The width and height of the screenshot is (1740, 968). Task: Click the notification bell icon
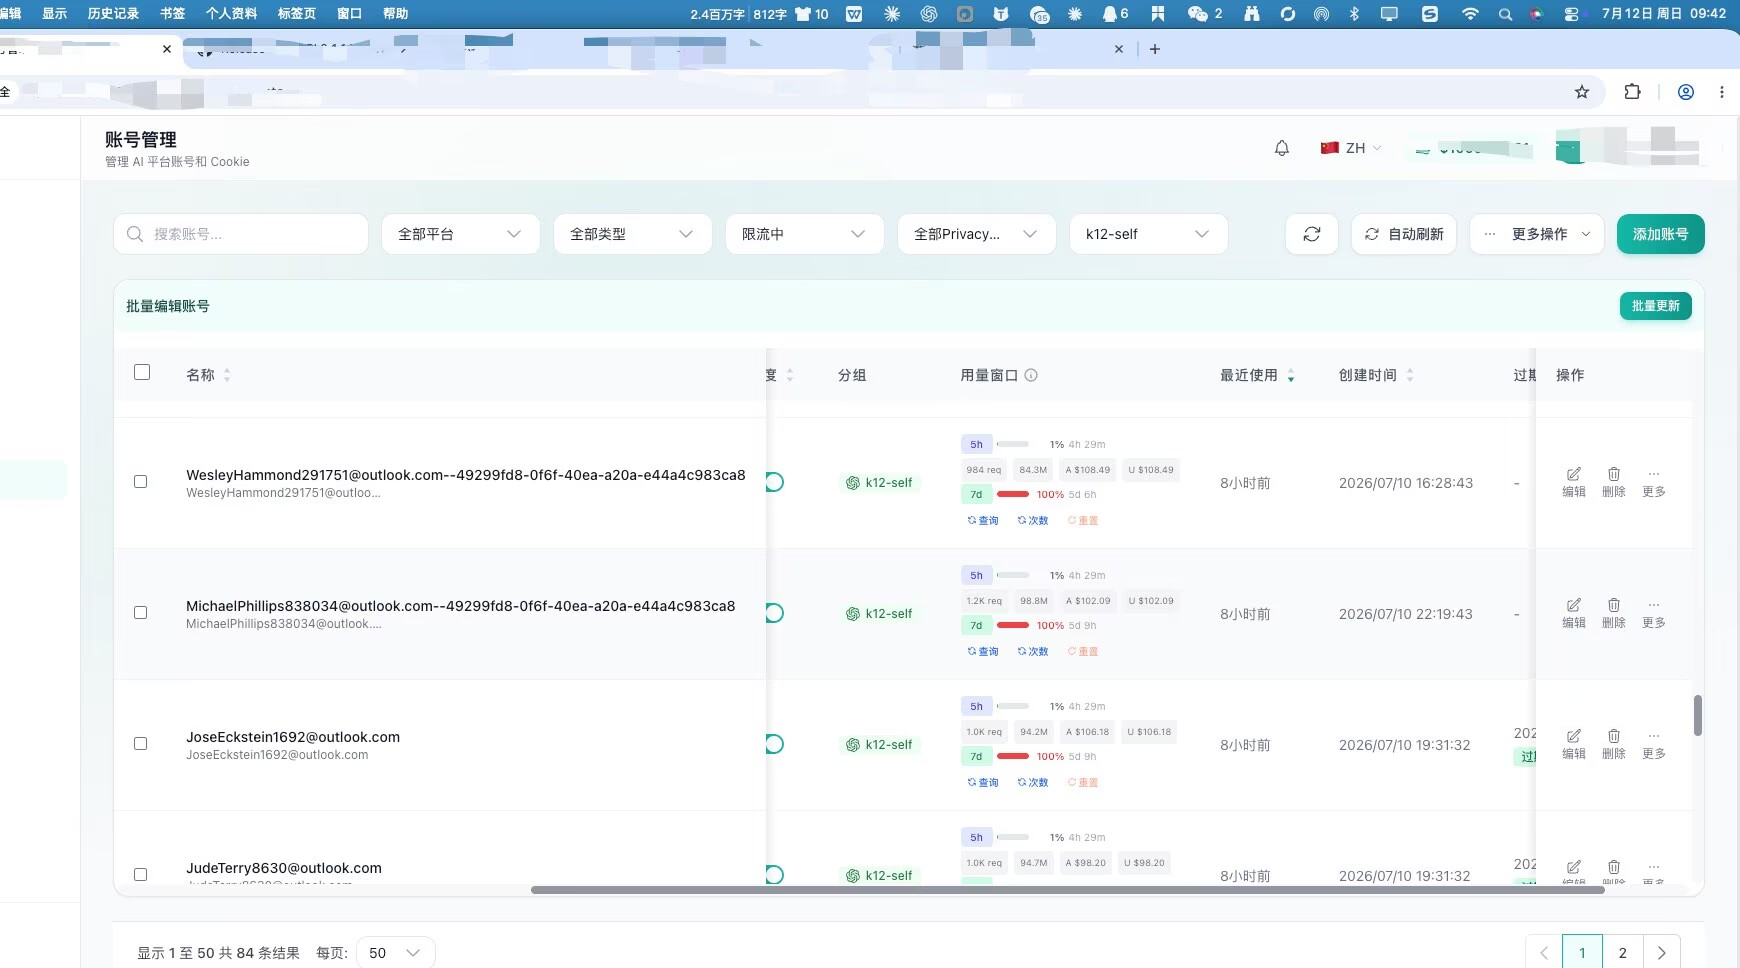point(1281,148)
